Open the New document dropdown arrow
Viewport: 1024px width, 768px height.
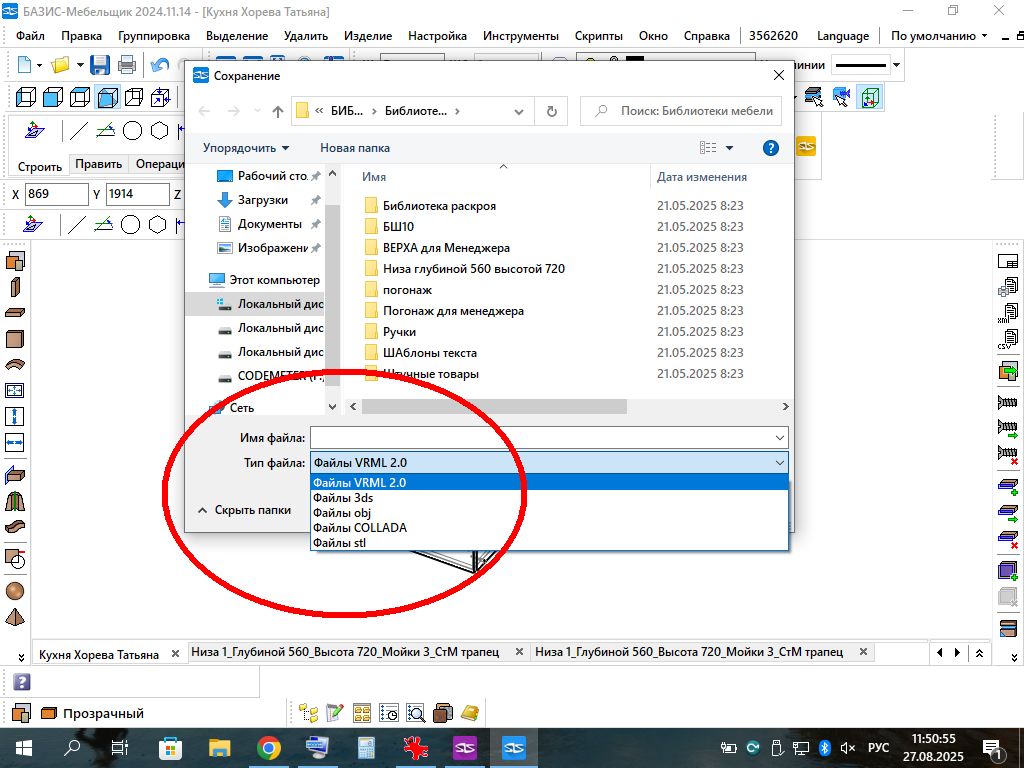39,65
